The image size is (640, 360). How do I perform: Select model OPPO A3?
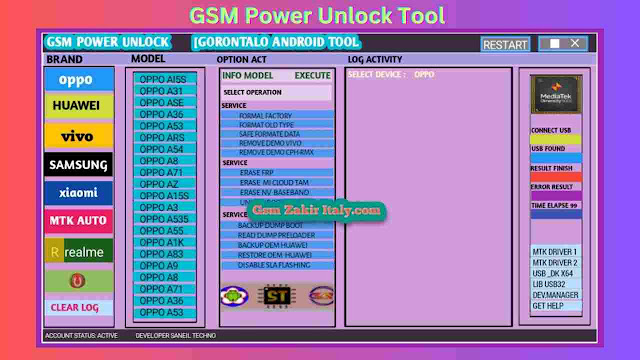point(165,207)
